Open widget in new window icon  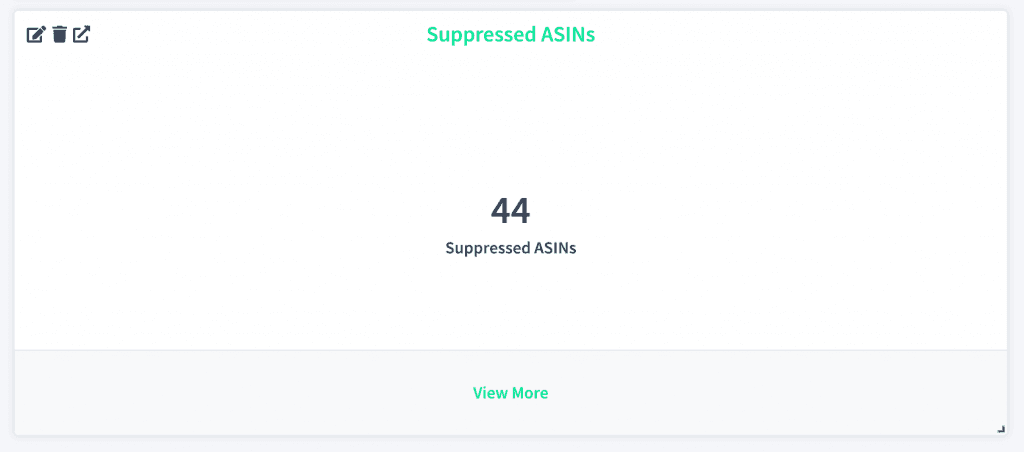[82, 35]
